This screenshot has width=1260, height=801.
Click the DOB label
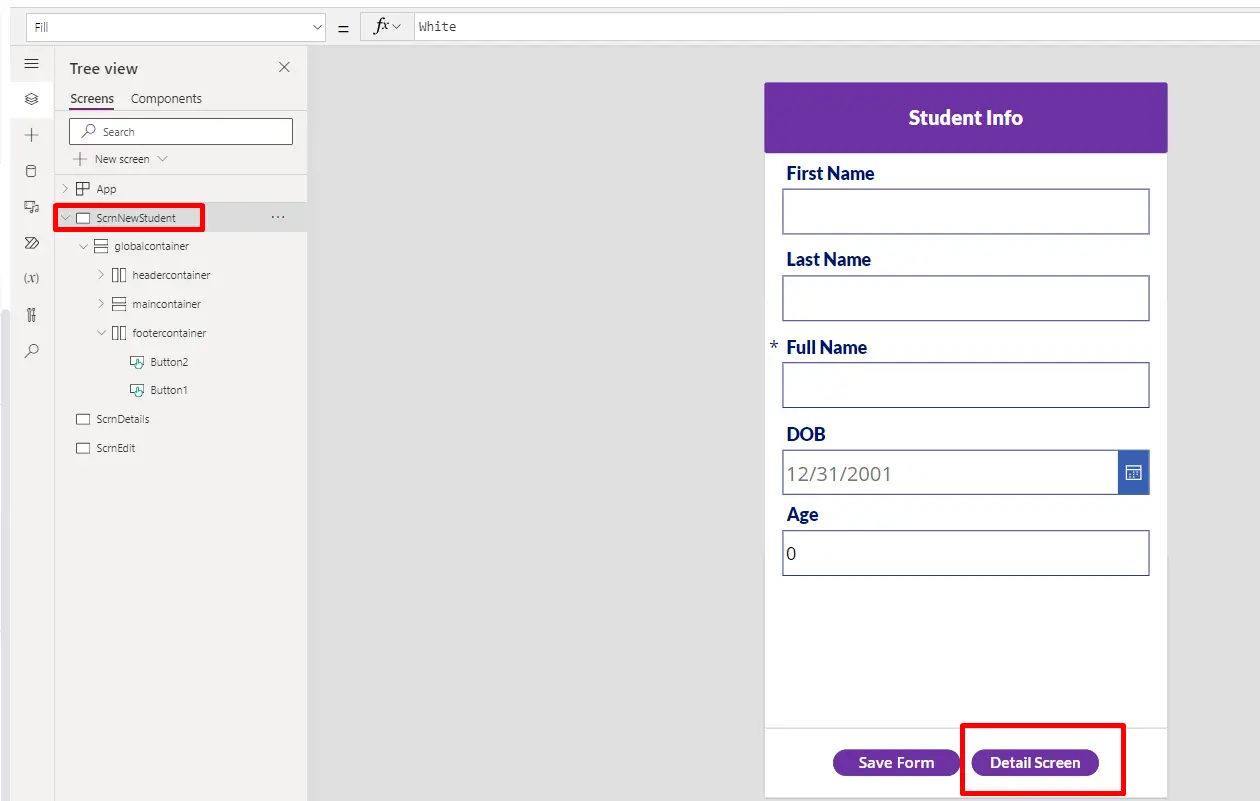(x=806, y=434)
